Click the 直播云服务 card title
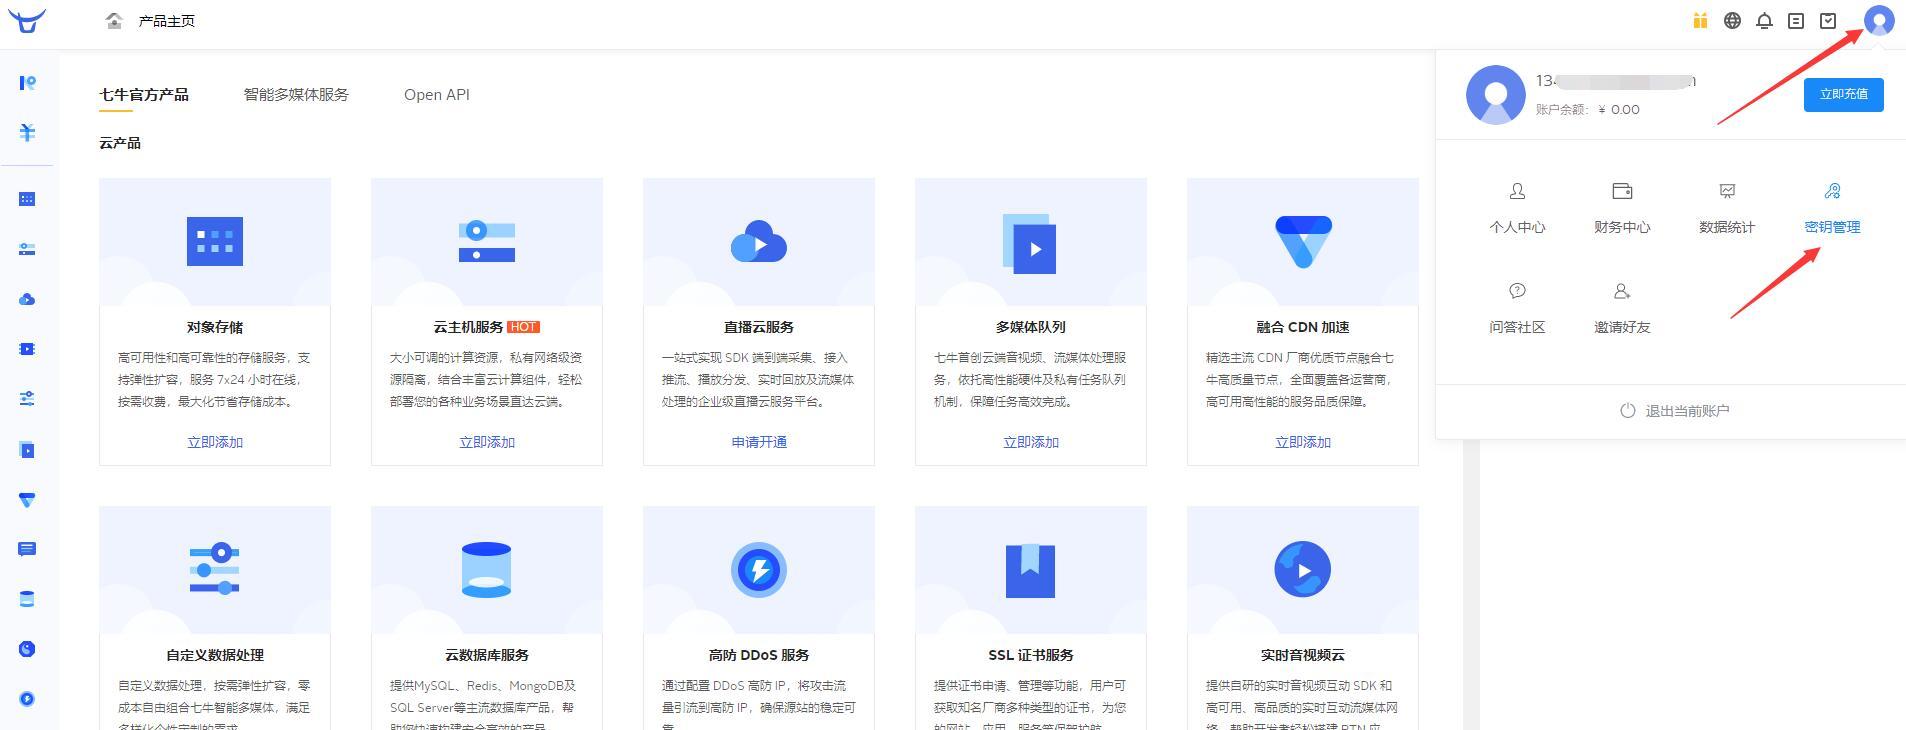This screenshot has width=1906, height=730. 759,327
